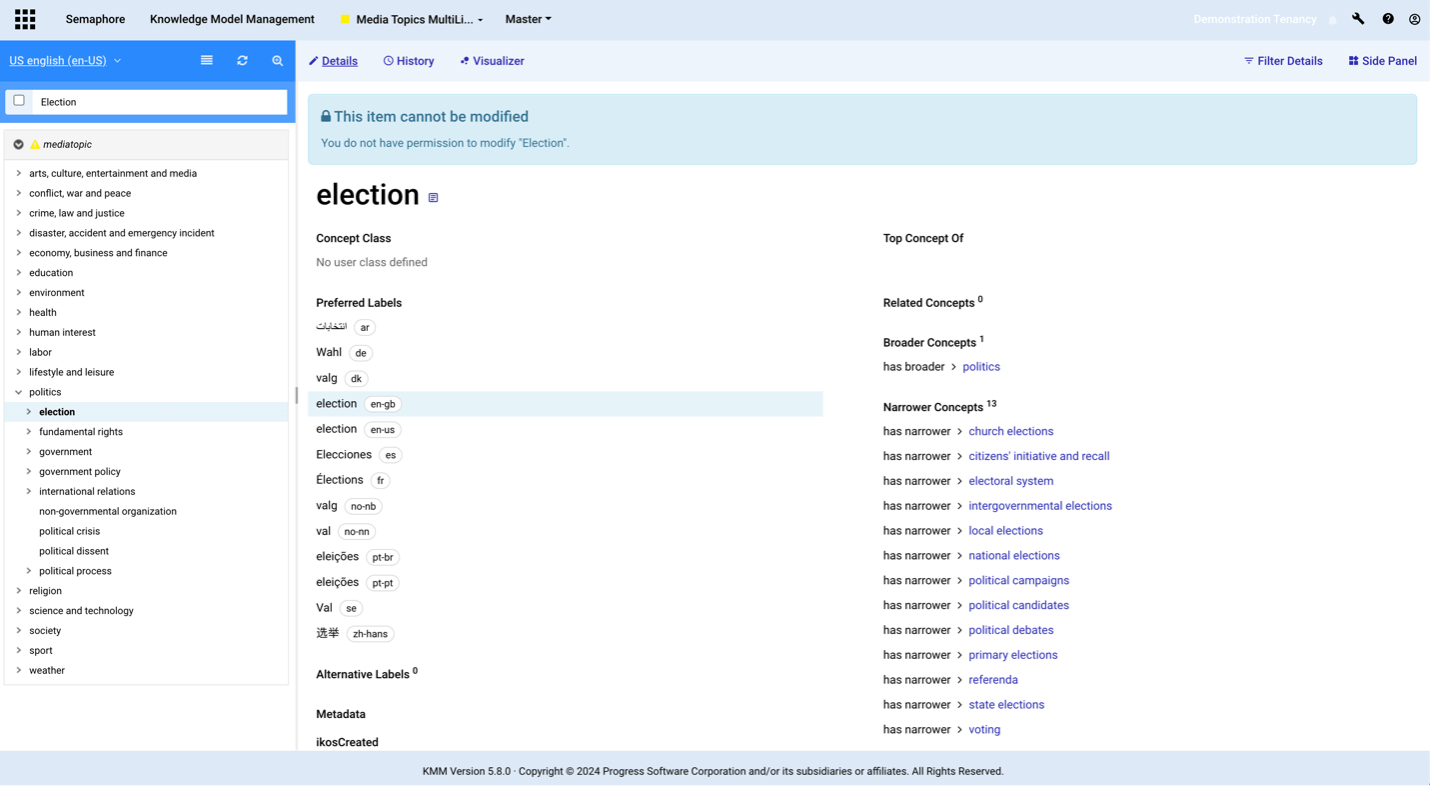Screen dimensions: 1430x788
Task: Open the national elections narrower concept
Action: pos(1013,556)
